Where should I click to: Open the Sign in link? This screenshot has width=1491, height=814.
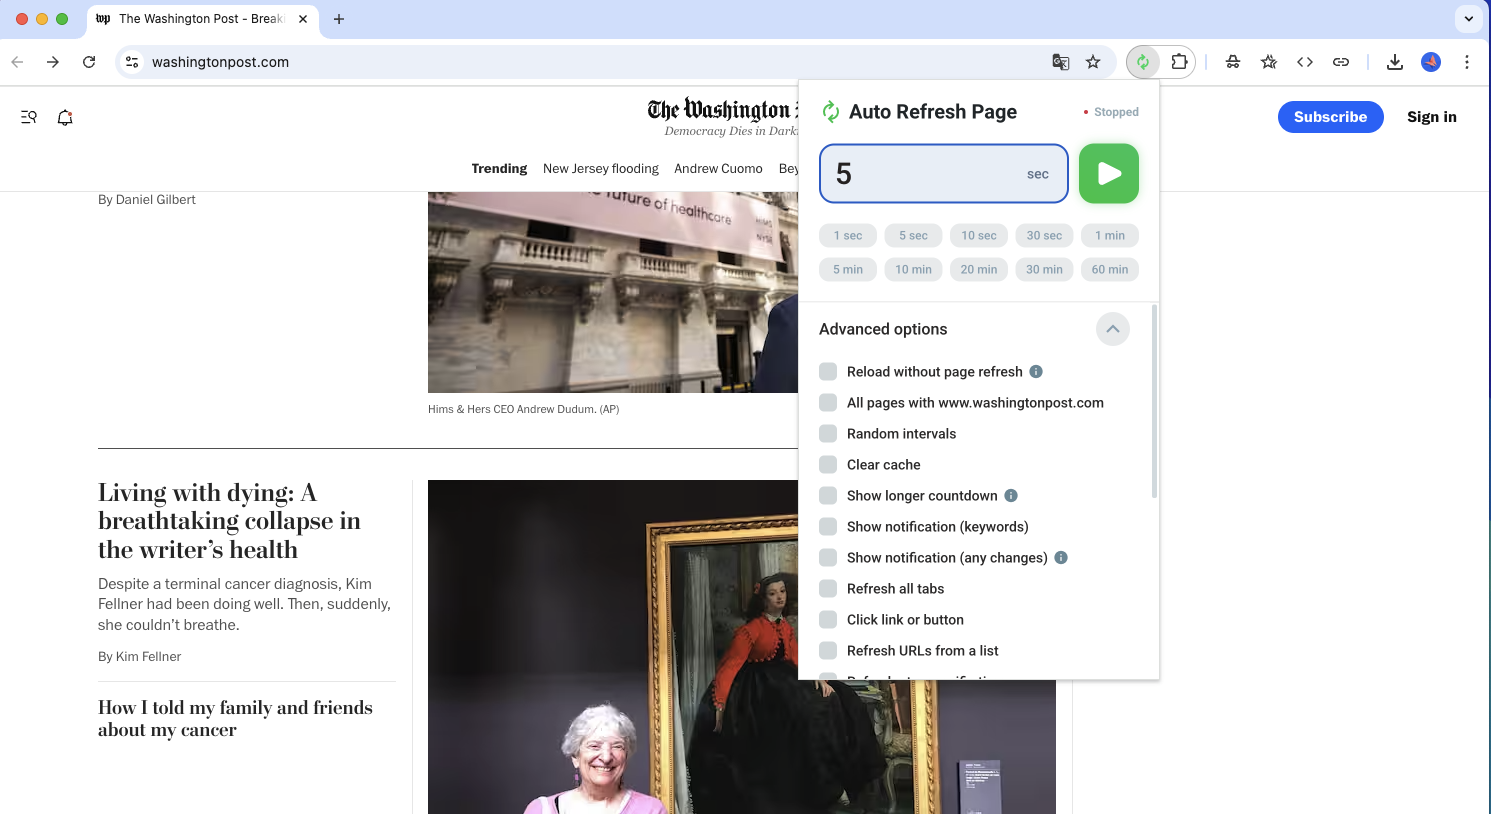[x=1431, y=117]
